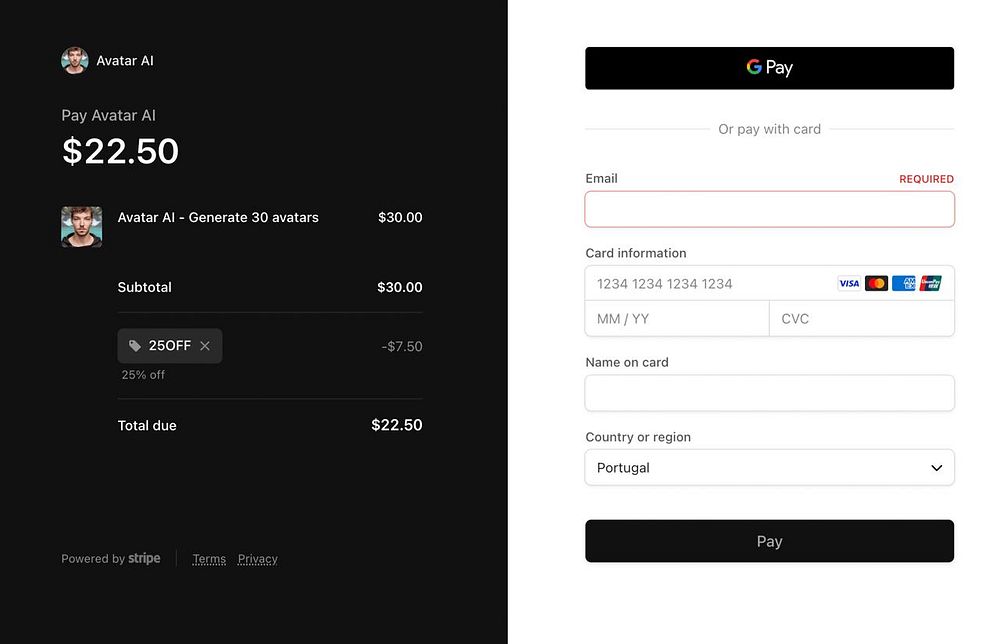Click the American Express card icon
Image resolution: width=1000 pixels, height=644 pixels.
[x=904, y=283]
